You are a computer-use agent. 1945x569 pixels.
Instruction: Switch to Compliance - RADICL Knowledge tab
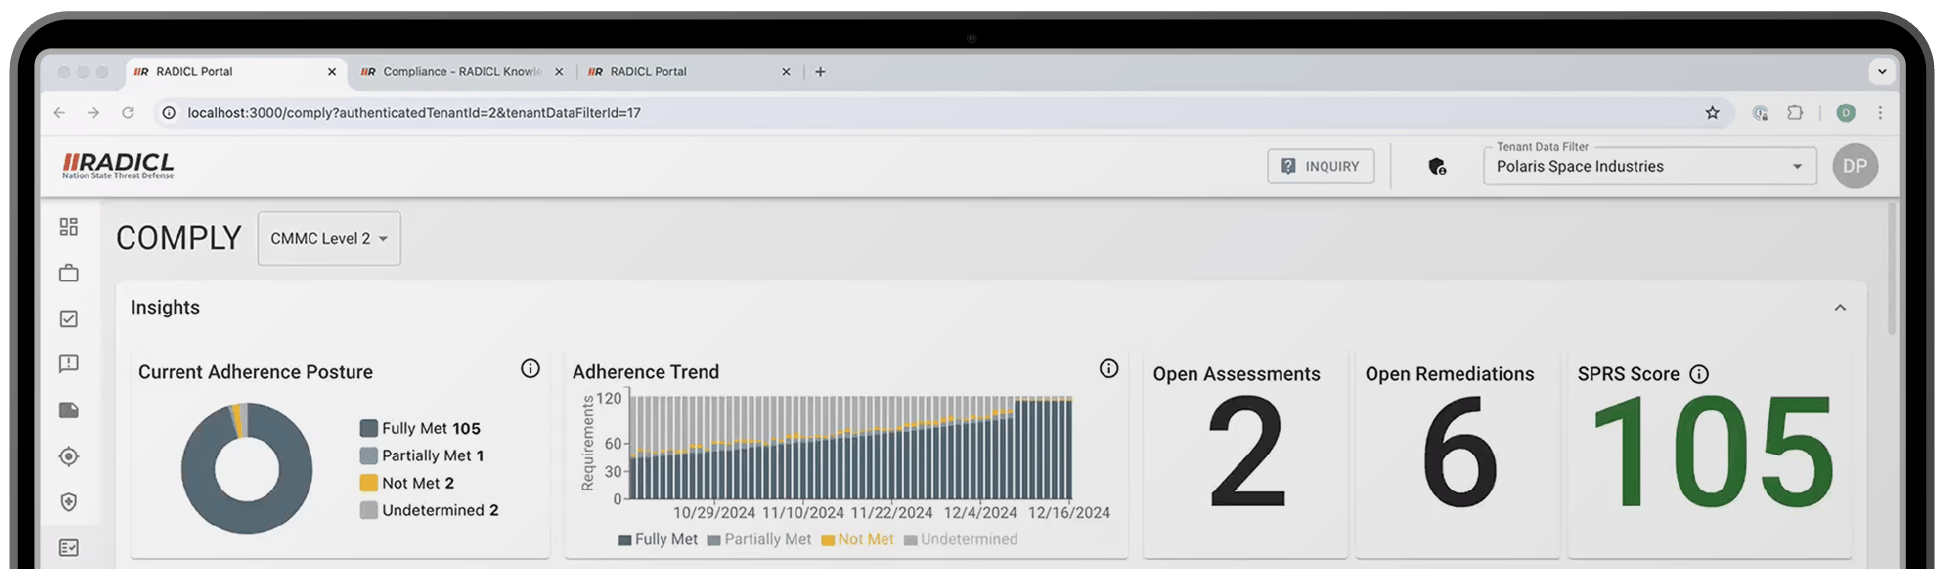click(460, 72)
